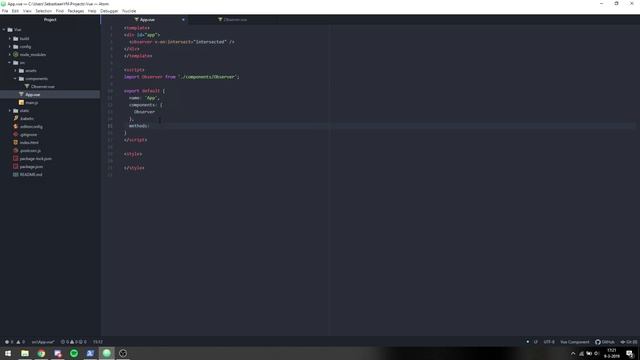Open Observer.vue in the tree
Image resolution: width=640 pixels, height=360 pixels.
[42, 87]
